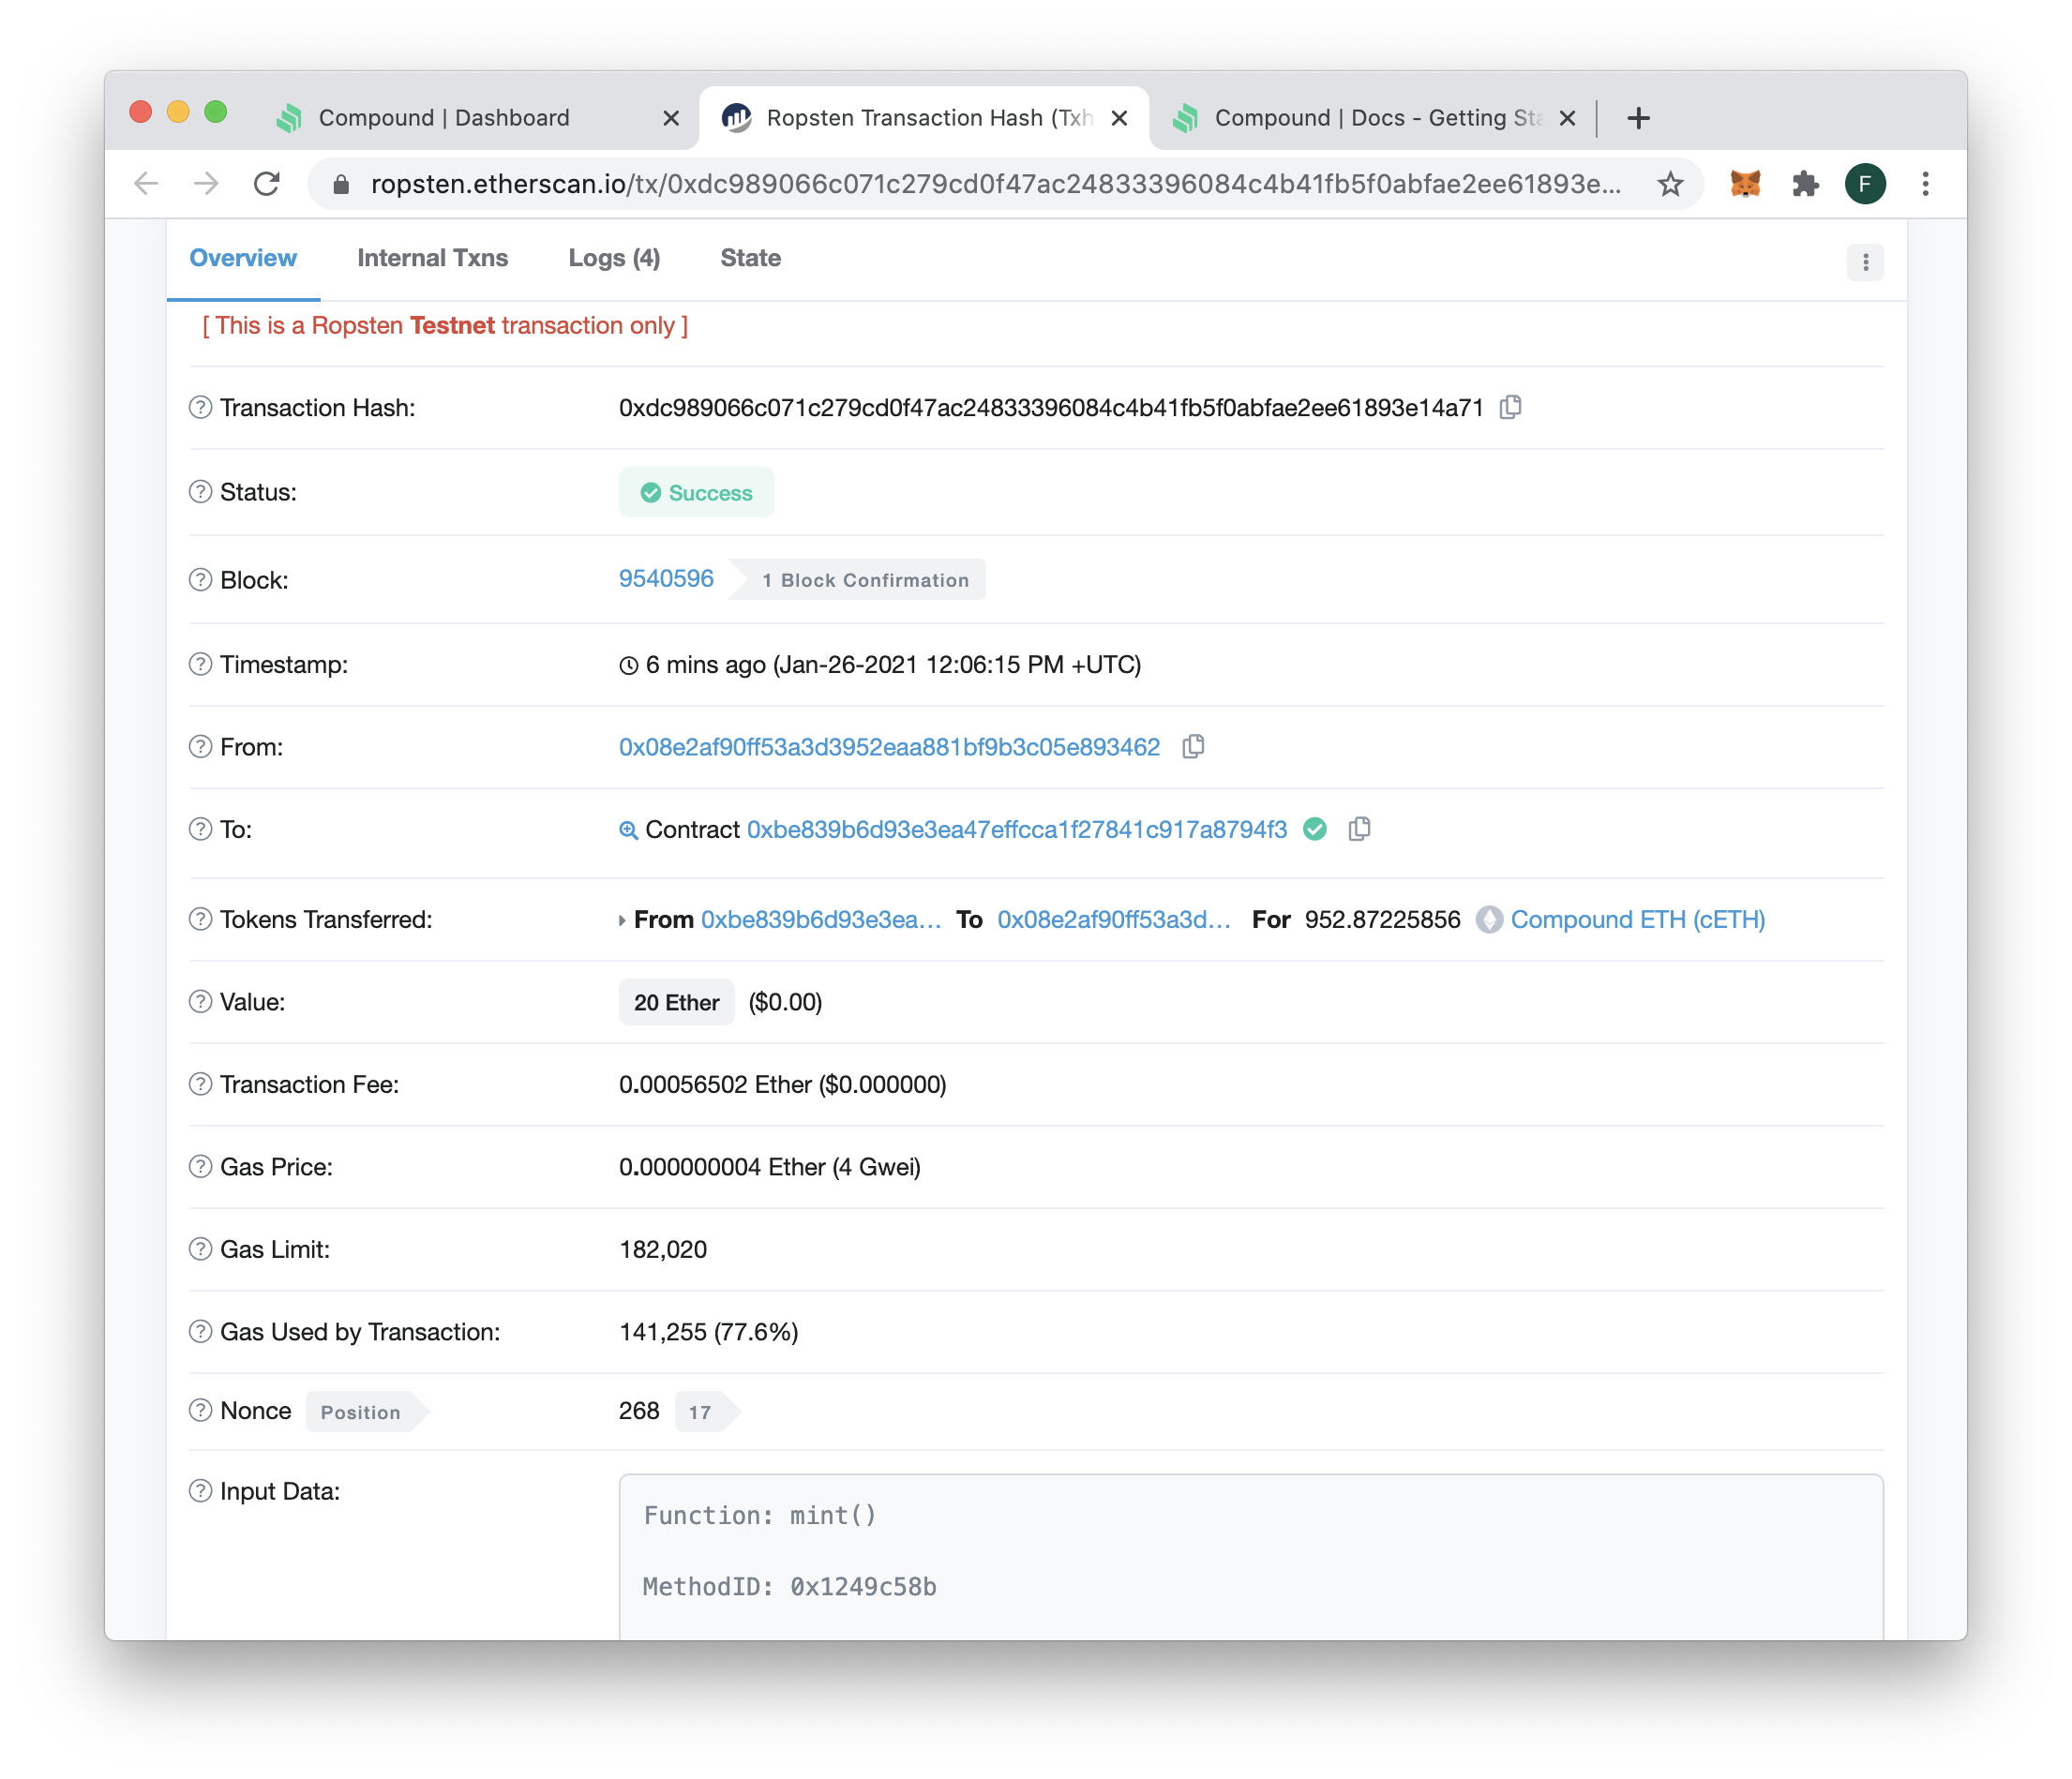This screenshot has width=2072, height=1779.
Task: Open a new browser tab
Action: coord(1638,118)
